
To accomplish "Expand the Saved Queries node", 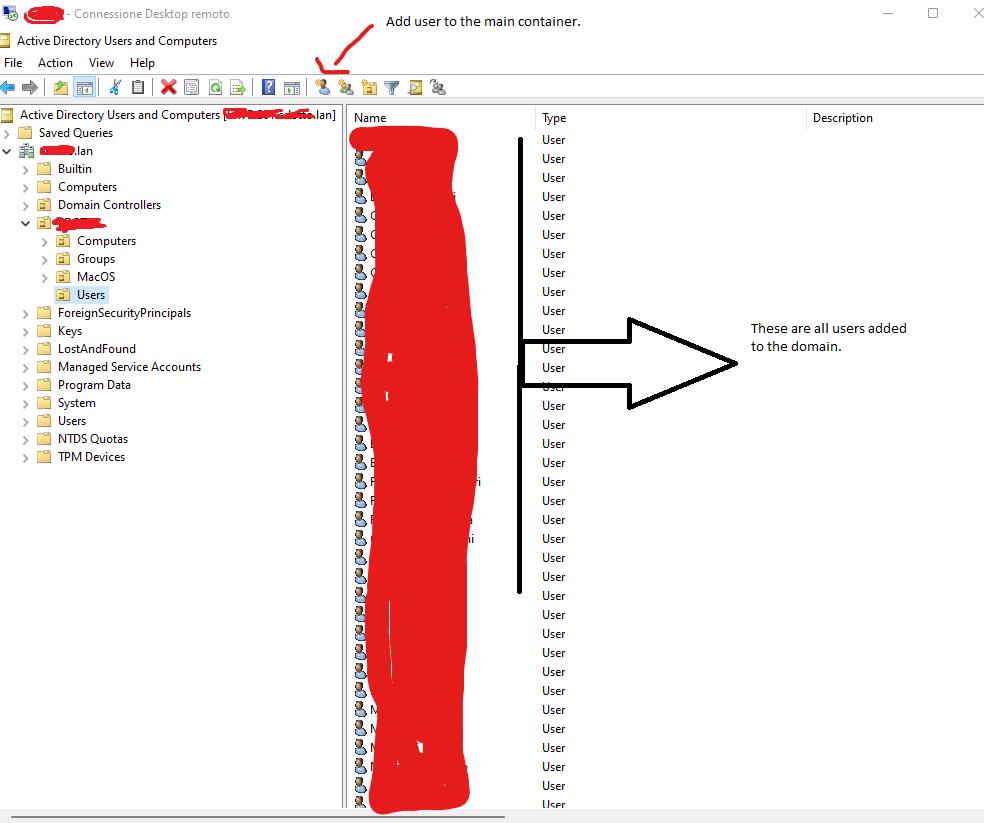I will tap(8, 133).
